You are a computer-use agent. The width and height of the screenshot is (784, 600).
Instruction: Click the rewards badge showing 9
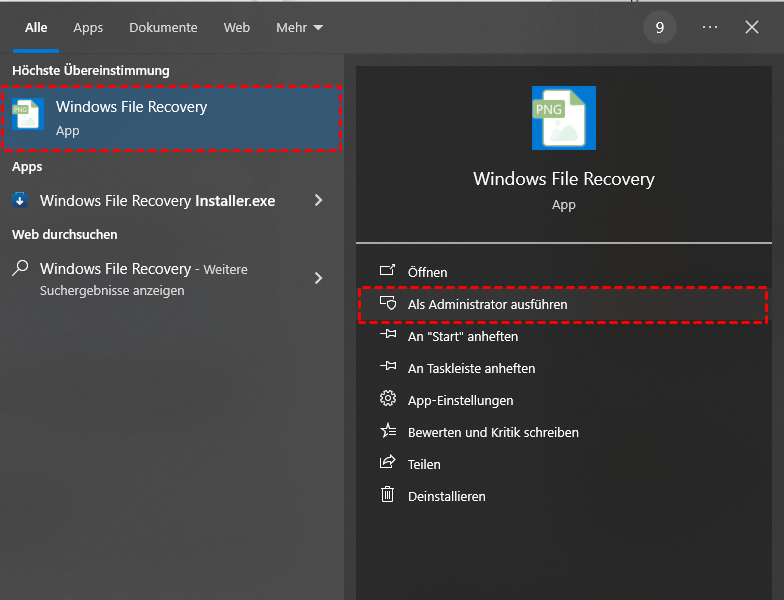pos(660,28)
